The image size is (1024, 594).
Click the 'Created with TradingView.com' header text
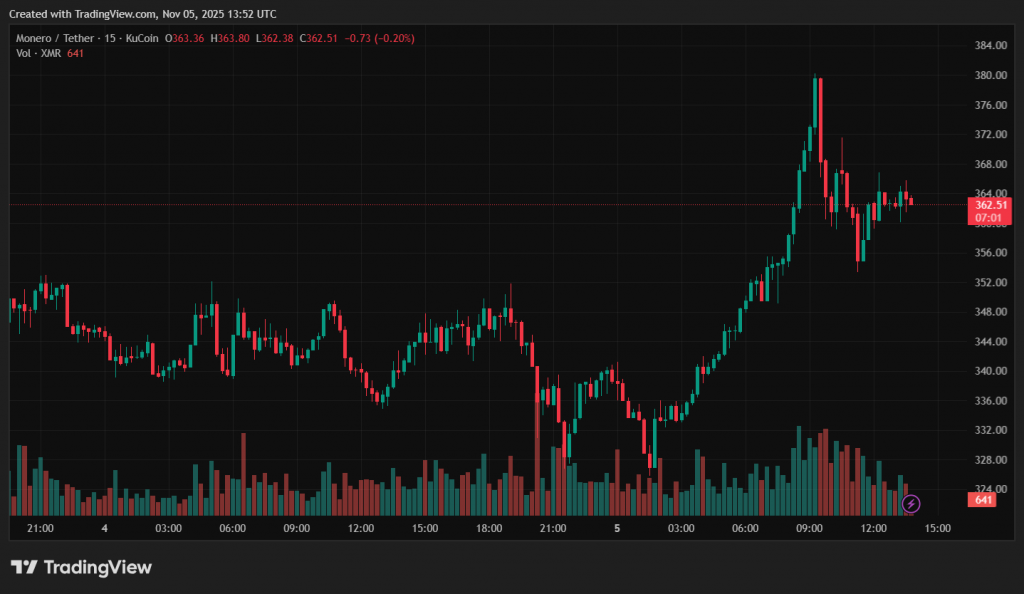(x=140, y=14)
